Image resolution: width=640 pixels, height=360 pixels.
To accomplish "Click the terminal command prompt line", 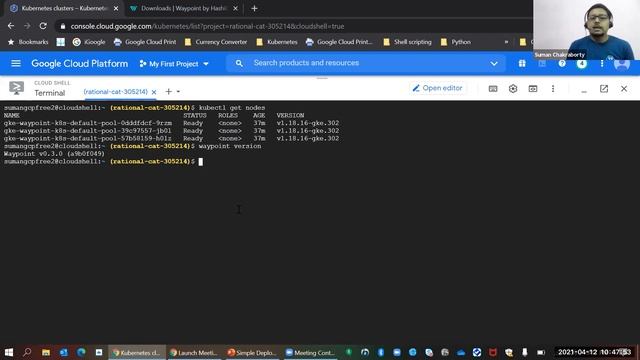I will [x=103, y=162].
